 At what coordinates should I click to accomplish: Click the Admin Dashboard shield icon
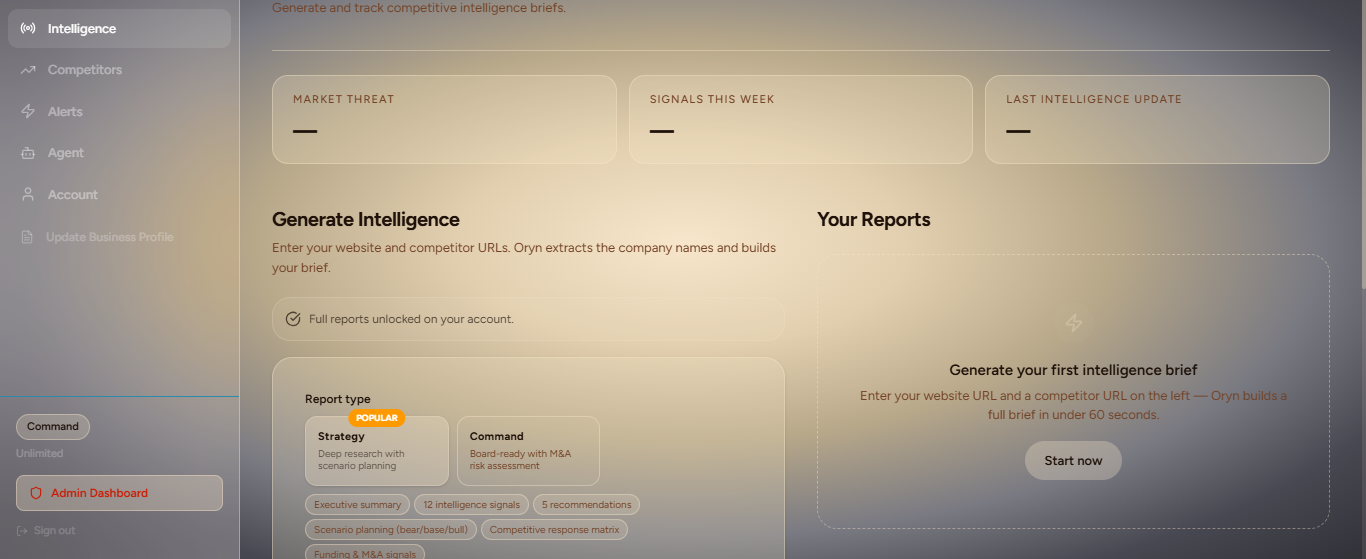(x=36, y=493)
